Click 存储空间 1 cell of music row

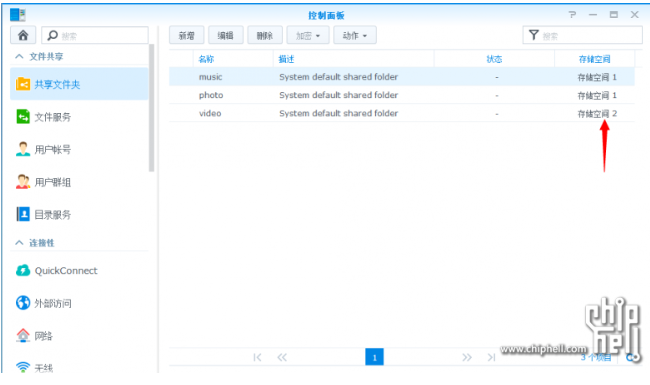(x=597, y=77)
